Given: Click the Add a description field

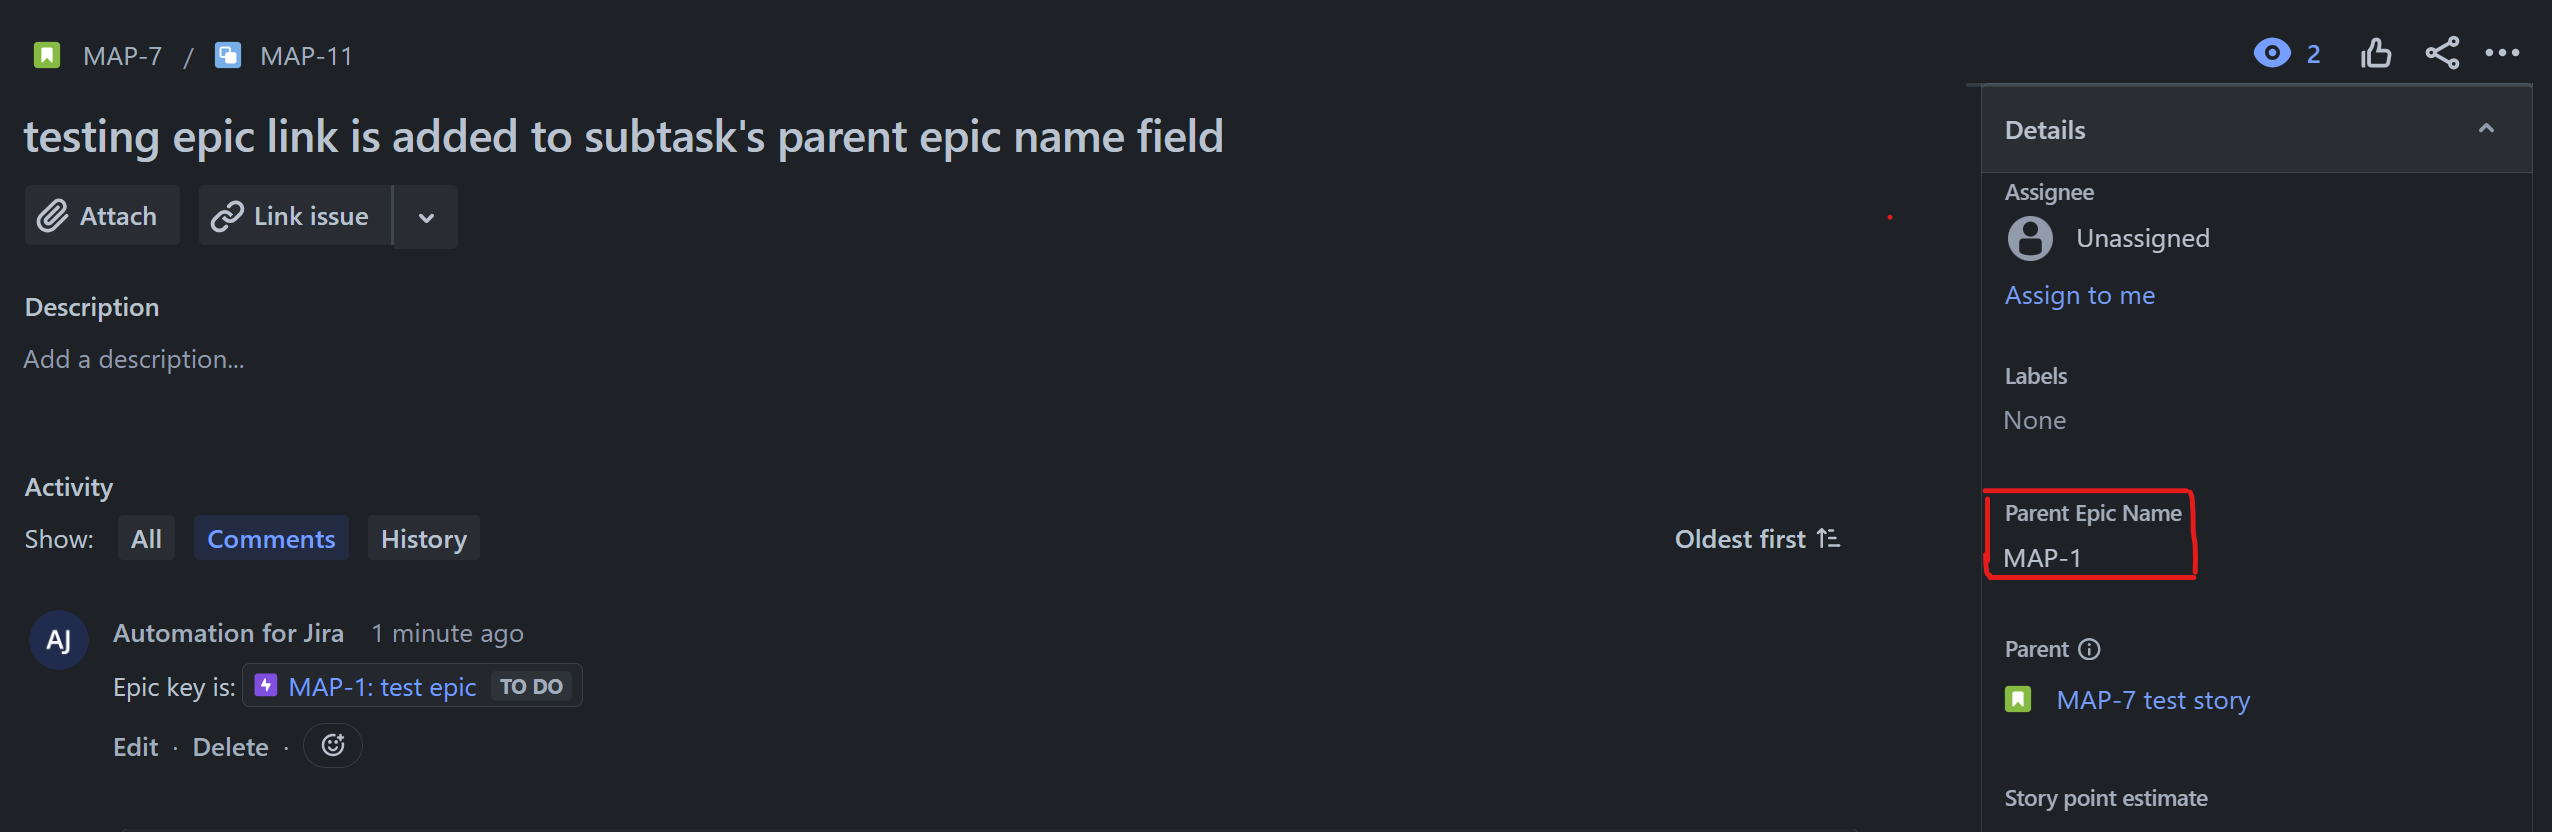Looking at the screenshot, I should tap(133, 358).
